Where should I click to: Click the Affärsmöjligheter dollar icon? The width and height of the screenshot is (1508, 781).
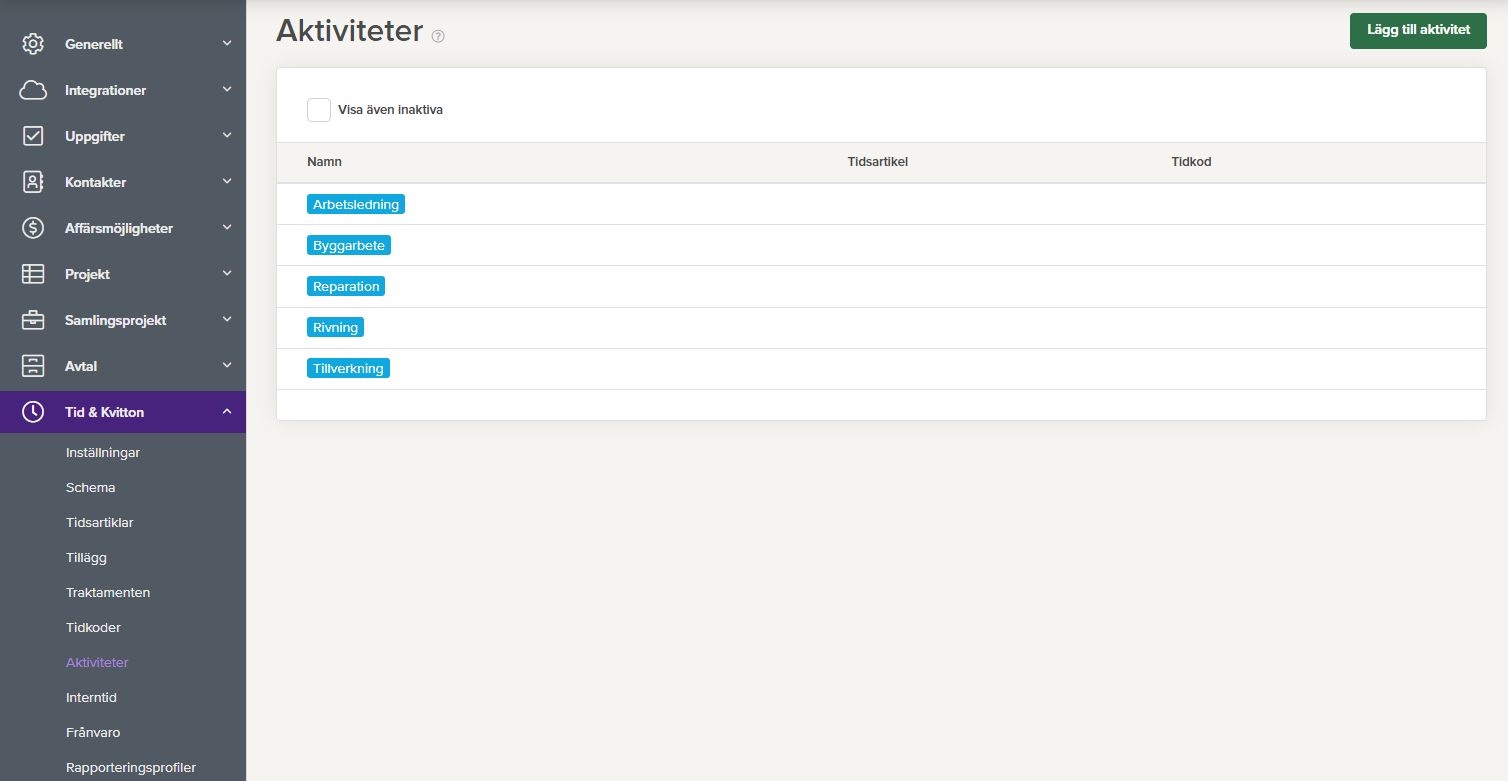pyautogui.click(x=33, y=228)
